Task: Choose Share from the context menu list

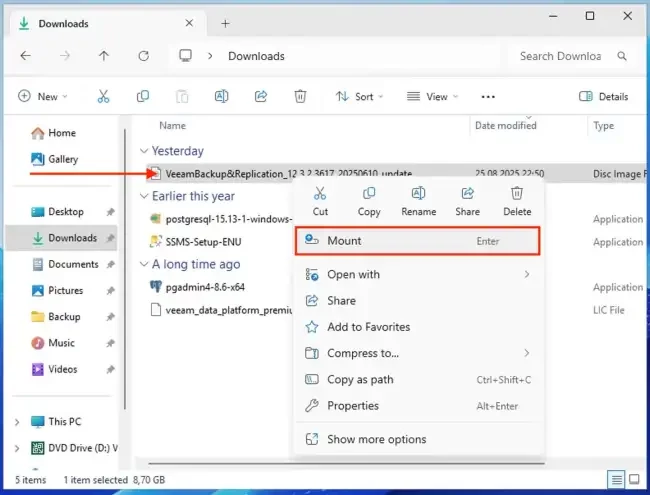Action: pyautogui.click(x=418, y=301)
